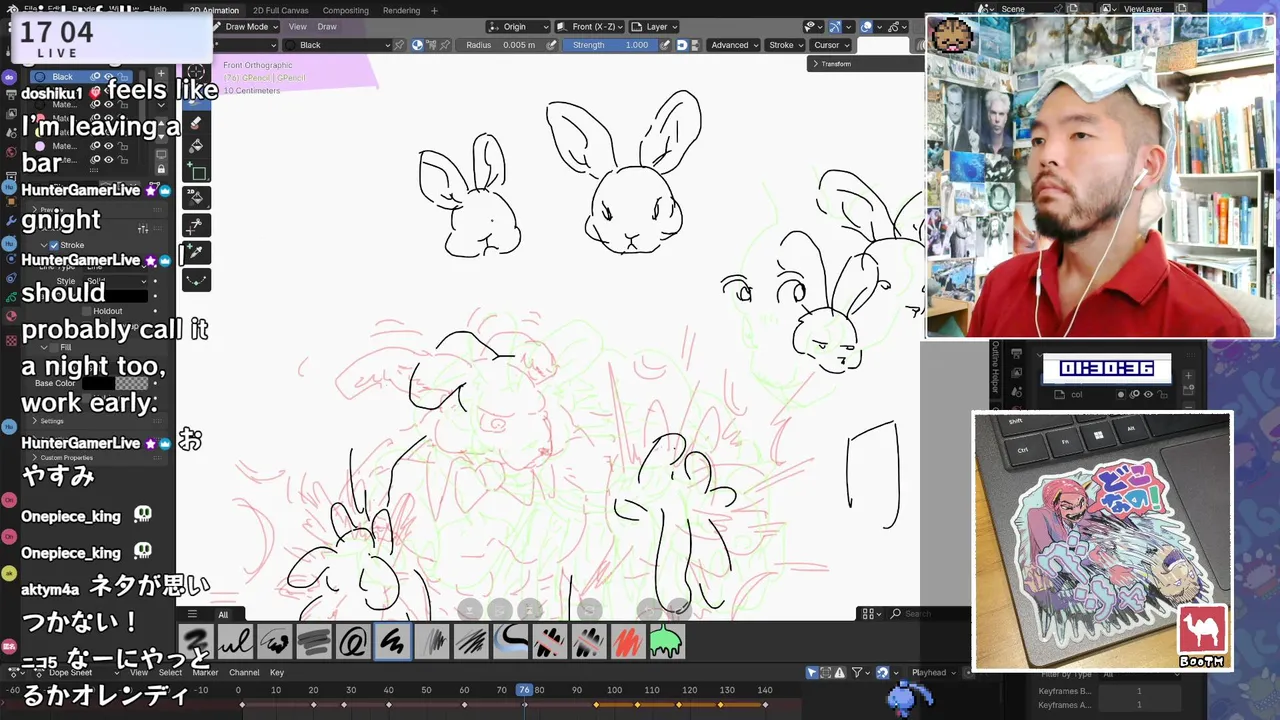Choose the gray hatching pencil brush

[432, 641]
